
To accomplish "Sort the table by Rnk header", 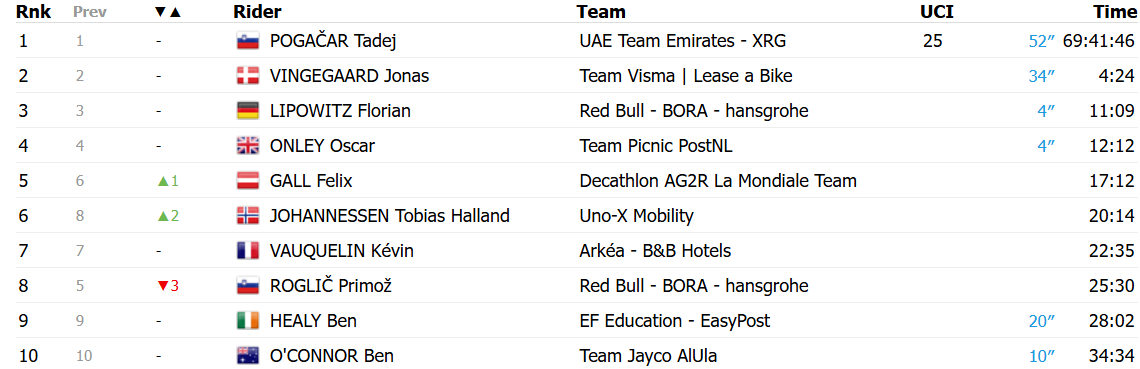I will [x=33, y=12].
